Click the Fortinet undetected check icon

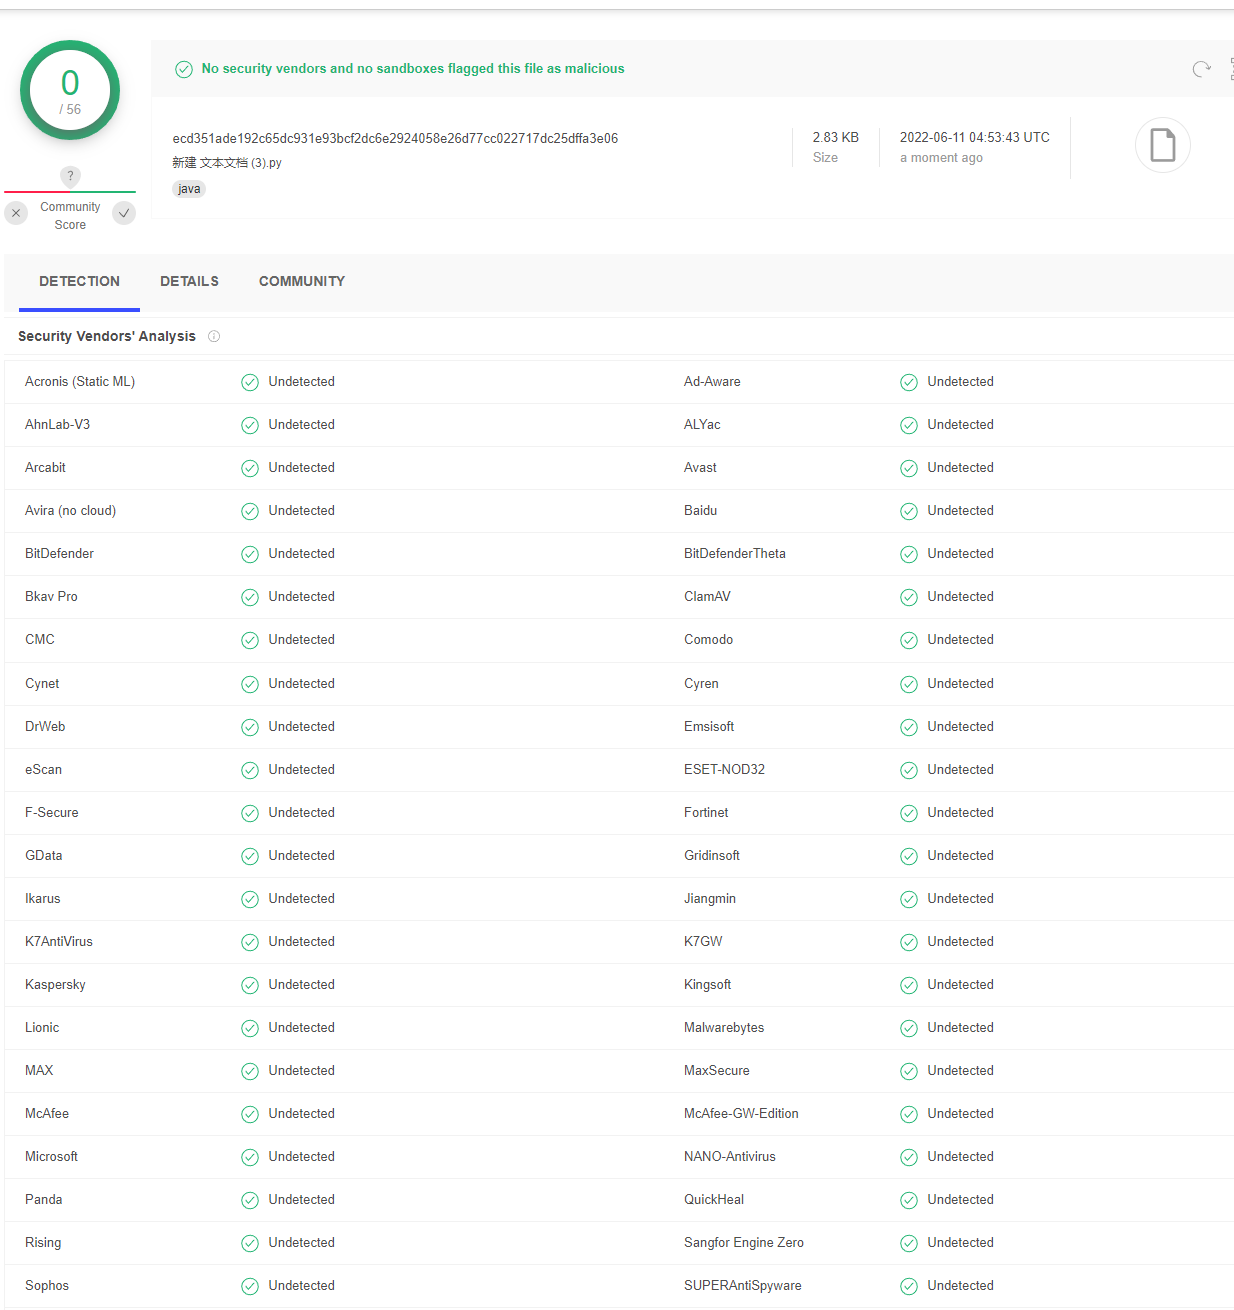[909, 813]
